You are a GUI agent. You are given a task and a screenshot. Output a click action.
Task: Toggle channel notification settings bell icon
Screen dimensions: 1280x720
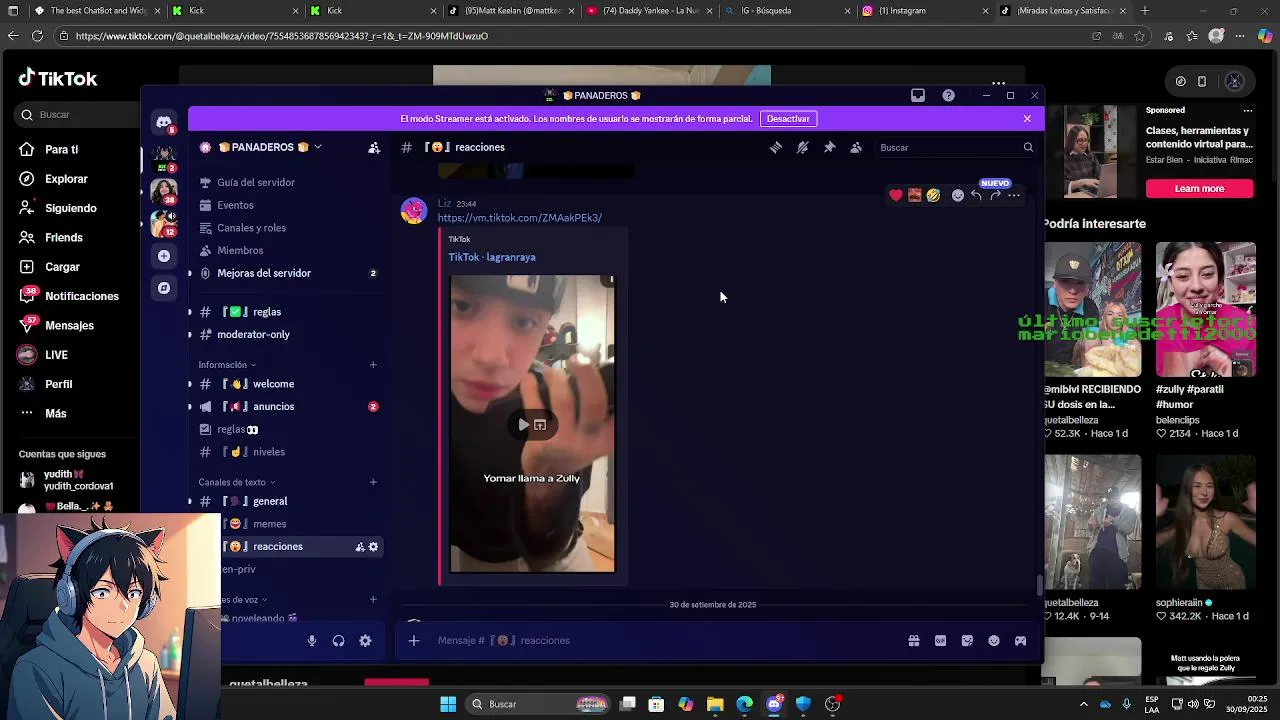tap(802, 147)
